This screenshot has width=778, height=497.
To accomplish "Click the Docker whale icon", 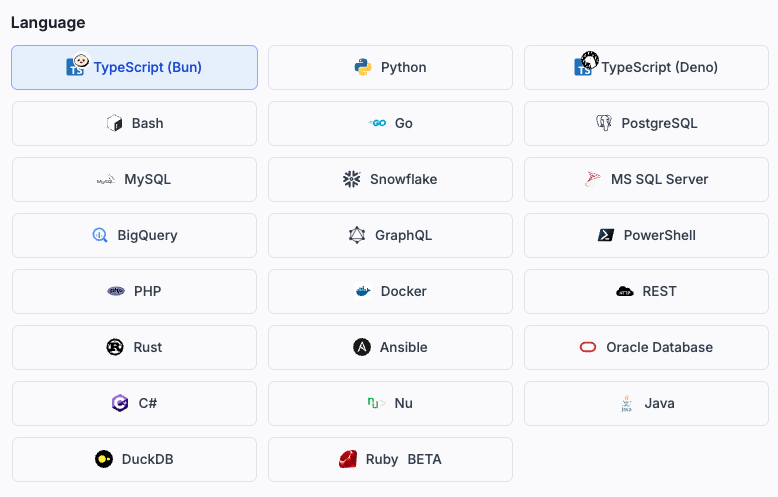I will coord(363,291).
